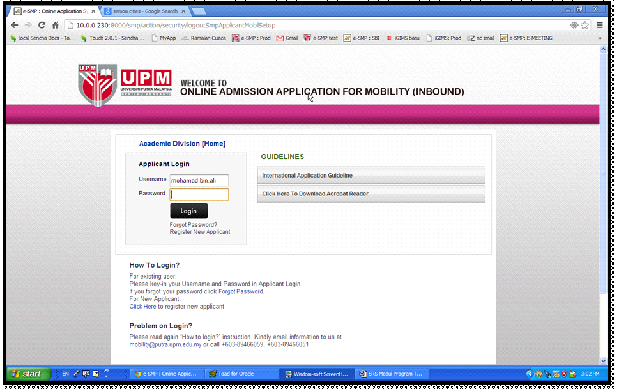
Task: Click the browser back arrow
Action: click(15, 25)
